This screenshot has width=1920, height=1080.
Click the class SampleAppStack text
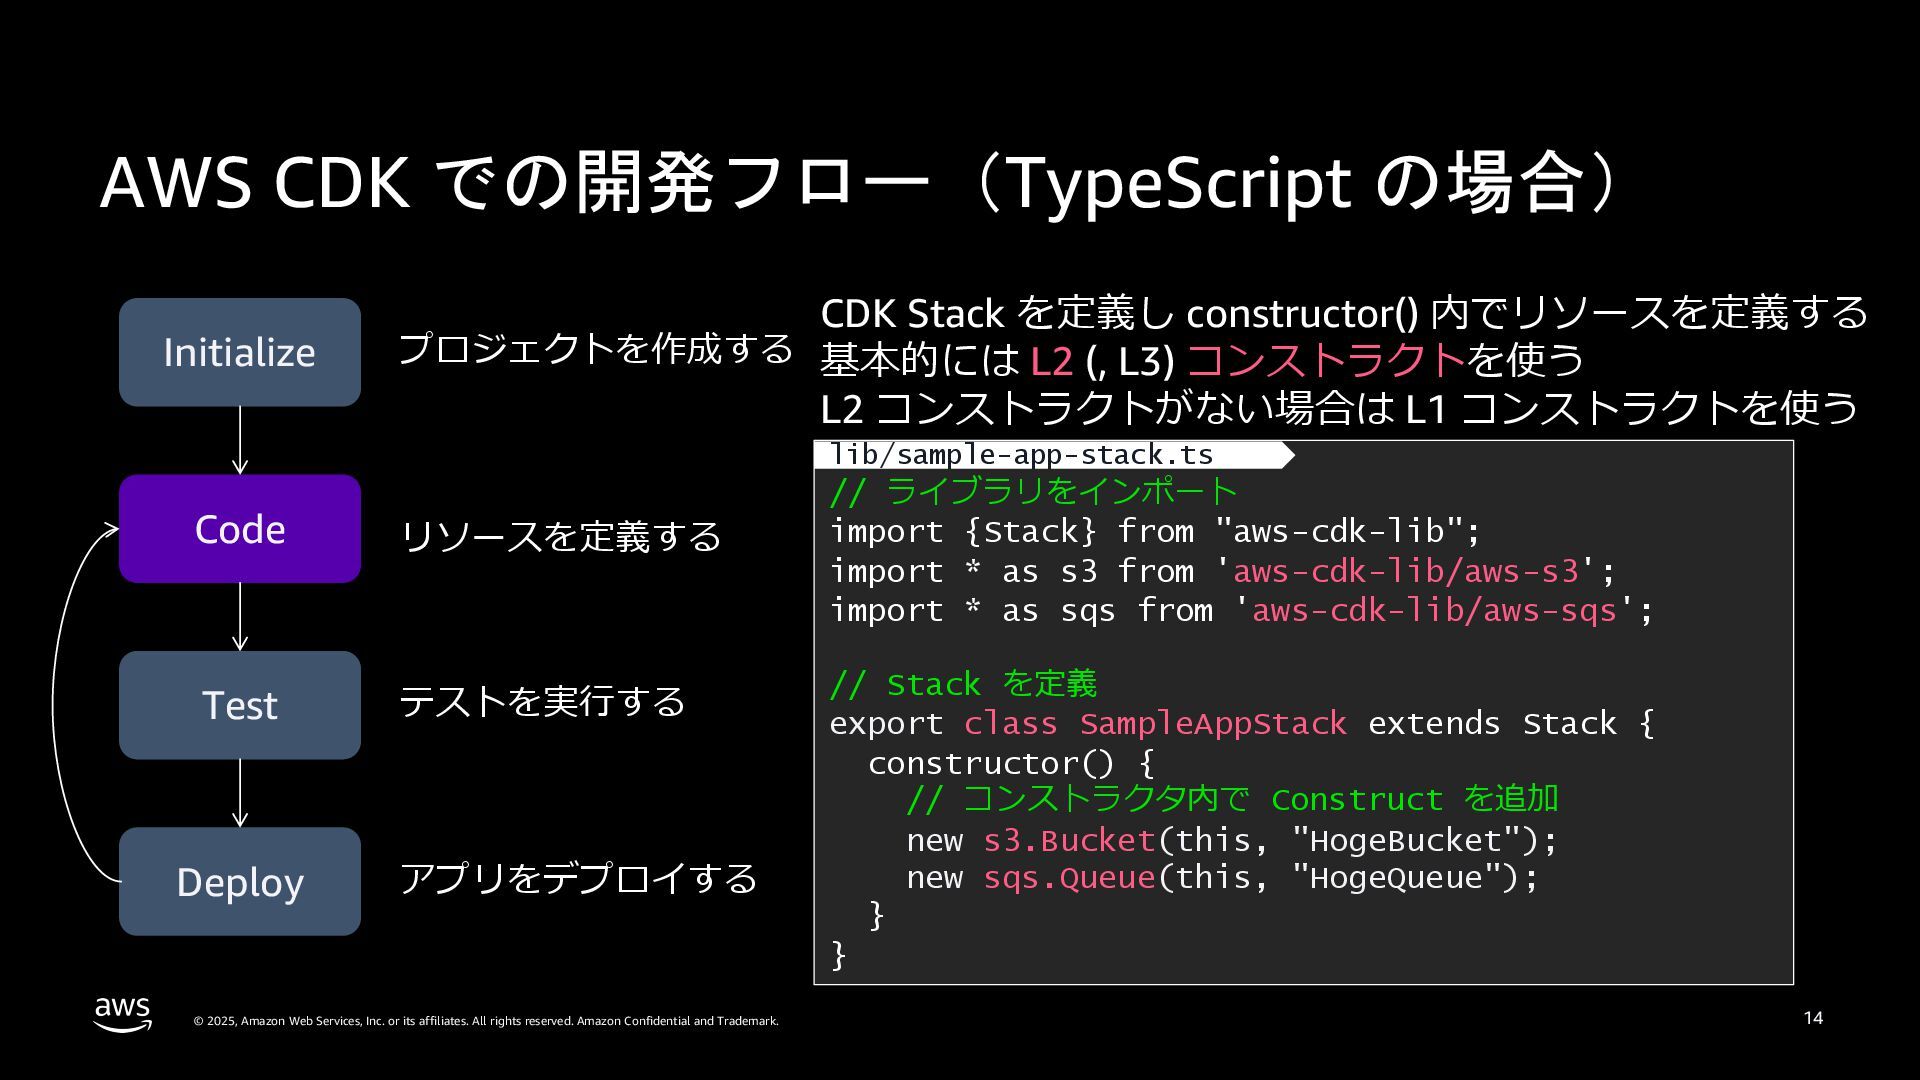1155,723
